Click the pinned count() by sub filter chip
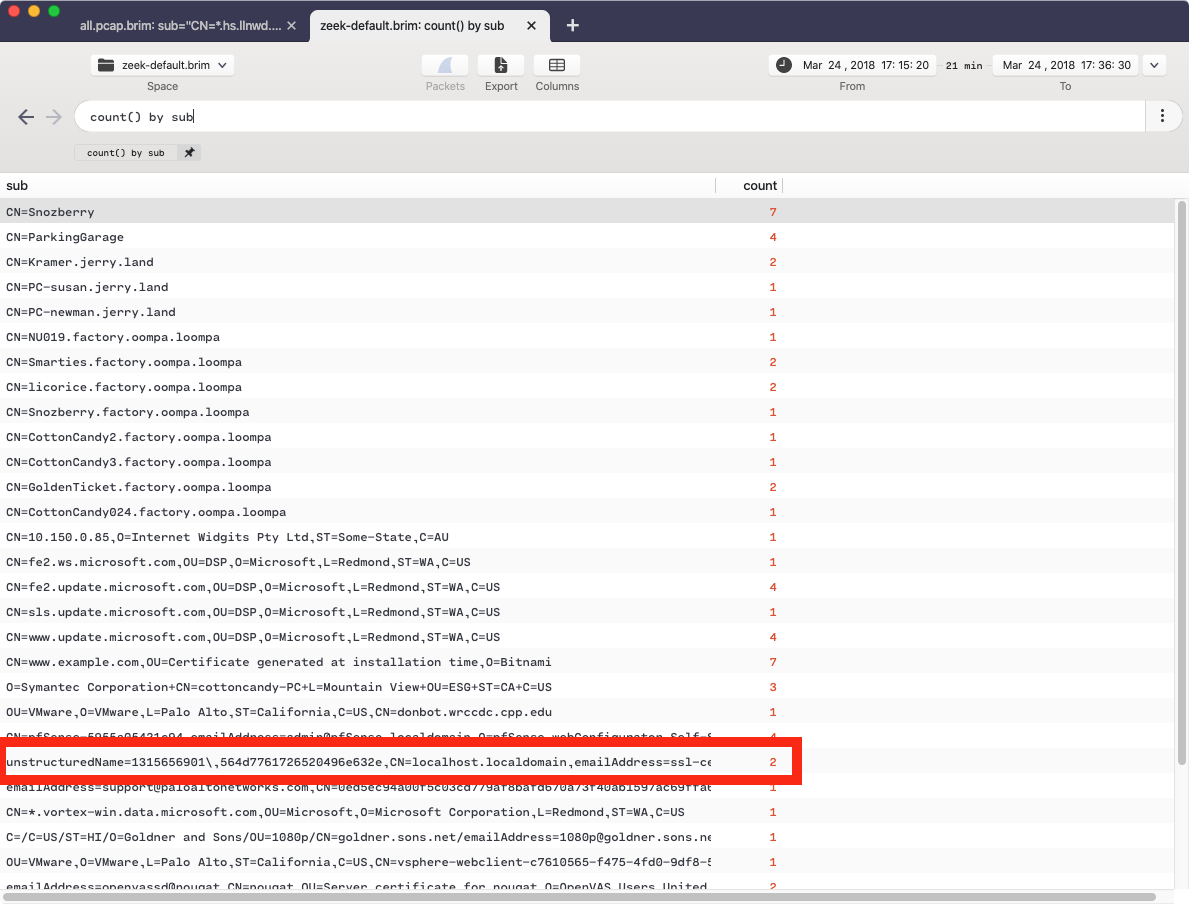1189x904 pixels. point(125,152)
